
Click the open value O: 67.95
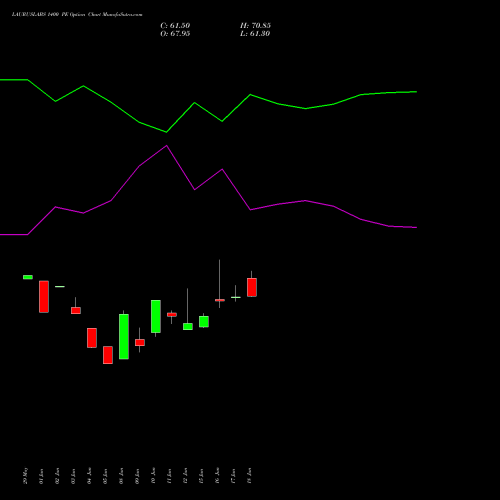pos(175,34)
